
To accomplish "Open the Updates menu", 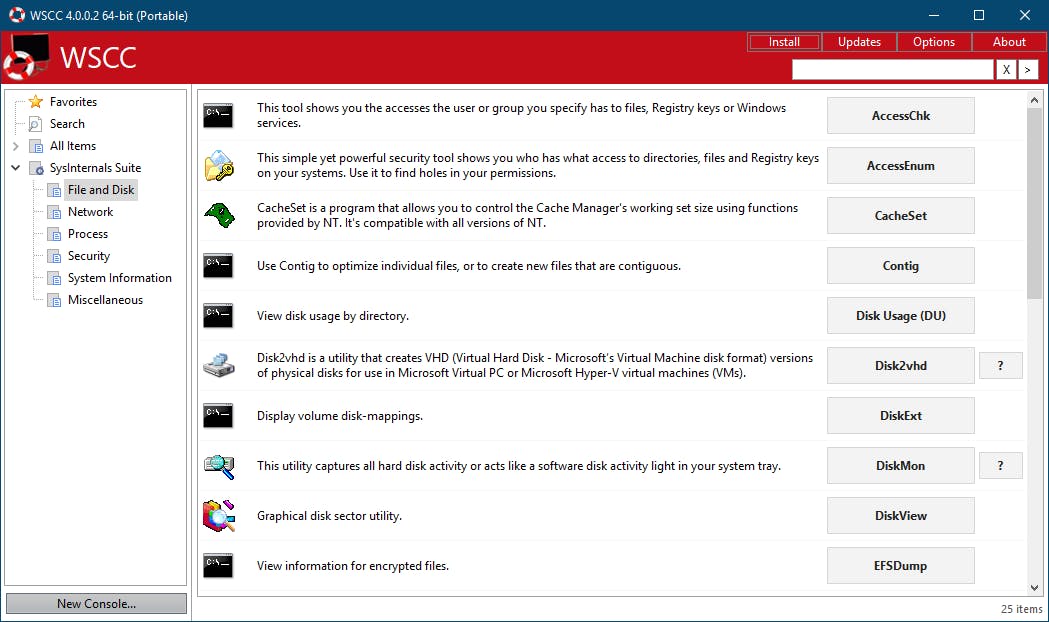I will point(859,42).
